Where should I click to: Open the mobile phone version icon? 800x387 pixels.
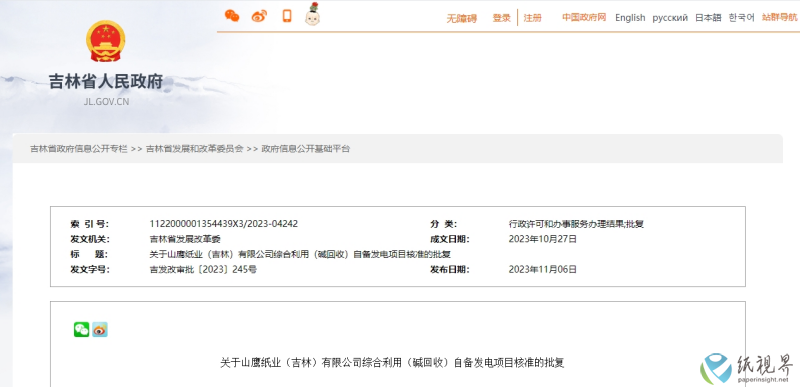(287, 16)
